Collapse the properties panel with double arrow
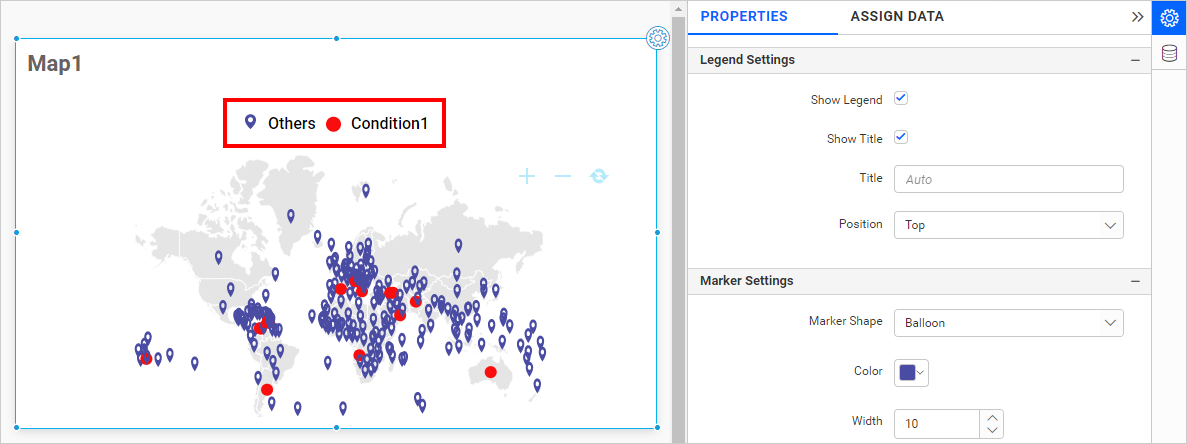The width and height of the screenshot is (1187, 444). pyautogui.click(x=1137, y=17)
